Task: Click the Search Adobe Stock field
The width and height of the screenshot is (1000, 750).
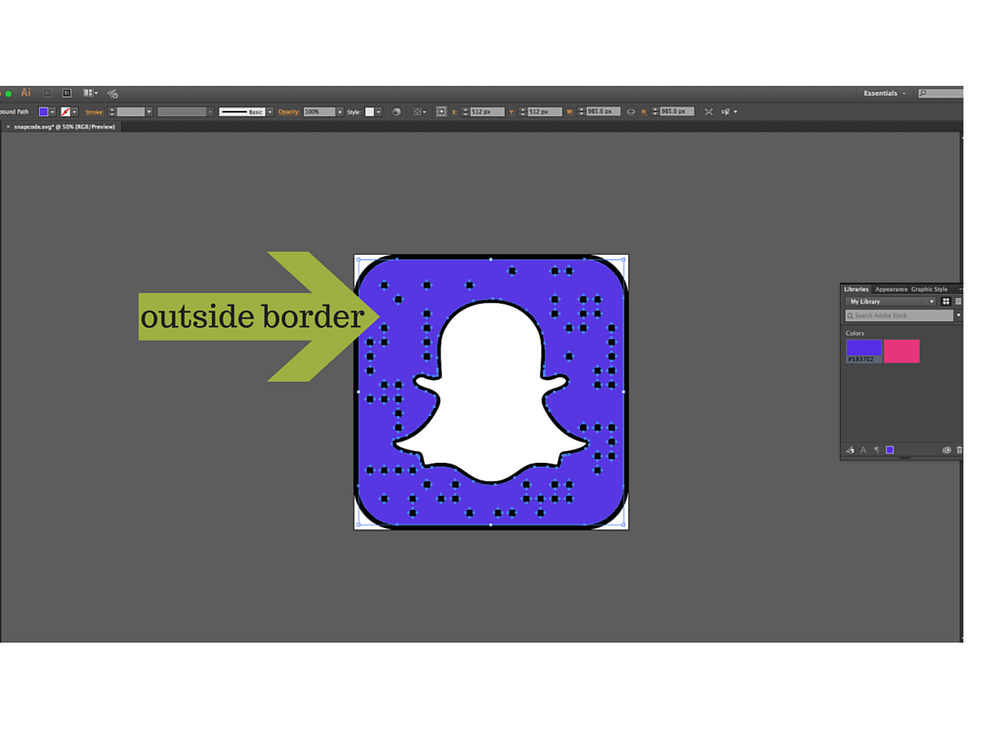Action: tap(899, 316)
